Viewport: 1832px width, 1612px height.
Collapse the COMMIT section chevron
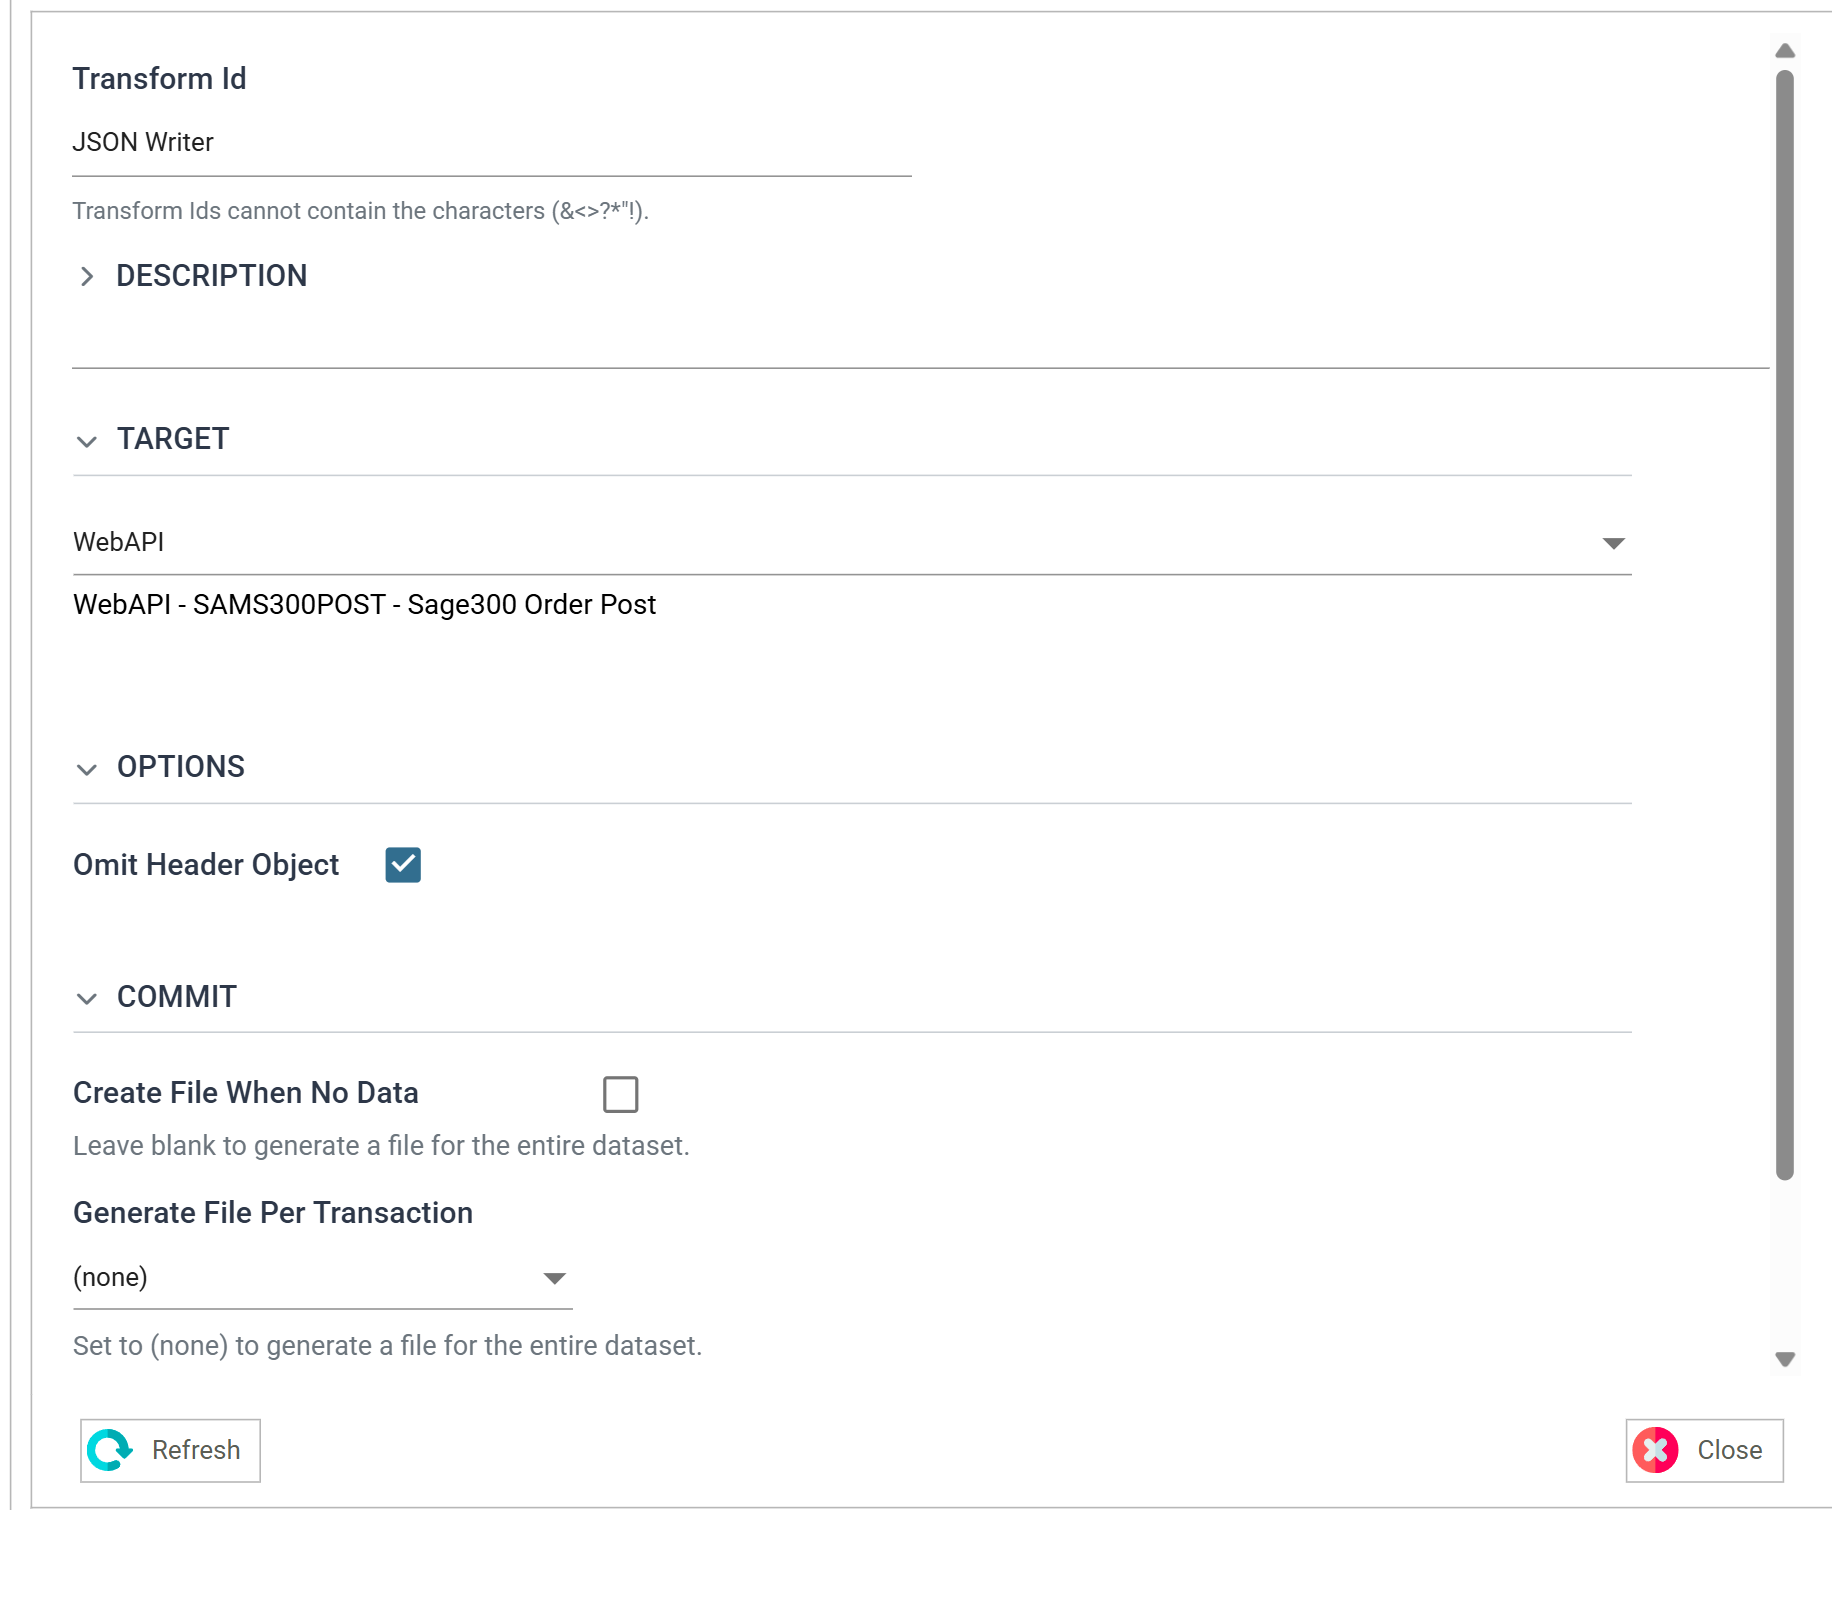coord(87,998)
